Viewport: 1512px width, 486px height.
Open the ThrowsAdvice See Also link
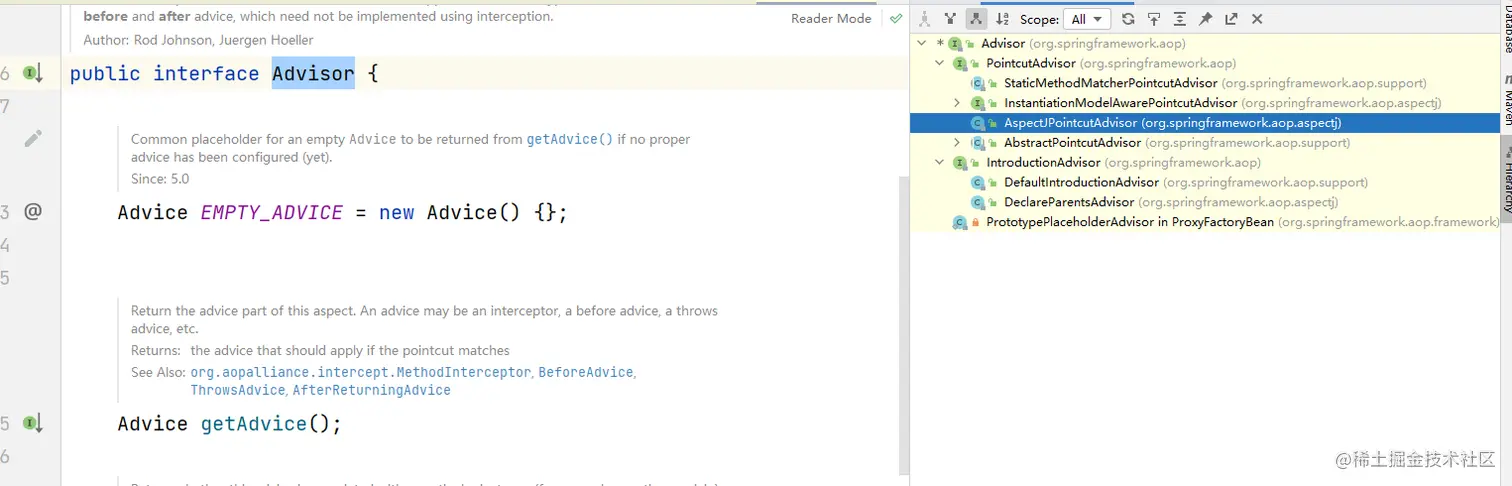click(237, 390)
